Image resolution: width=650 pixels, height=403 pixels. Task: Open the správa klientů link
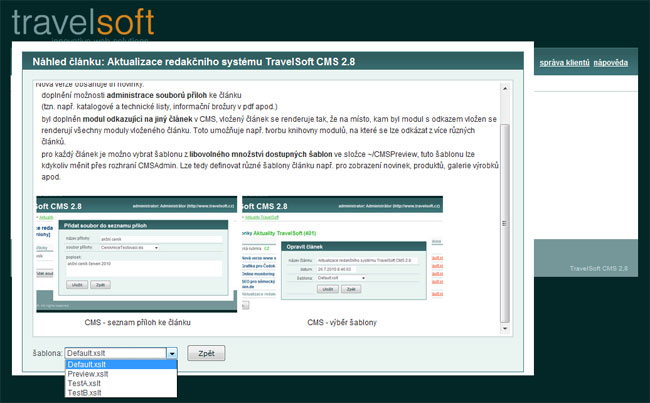pyautogui.click(x=564, y=63)
